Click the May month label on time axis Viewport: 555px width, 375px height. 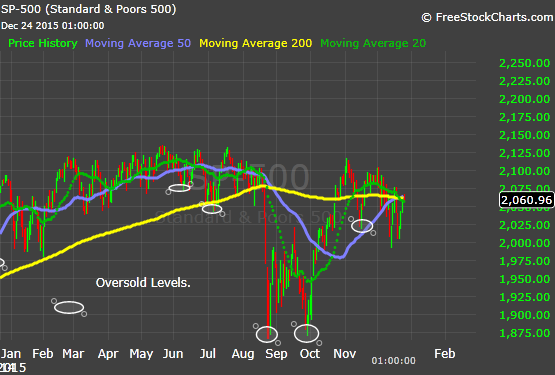click(141, 354)
